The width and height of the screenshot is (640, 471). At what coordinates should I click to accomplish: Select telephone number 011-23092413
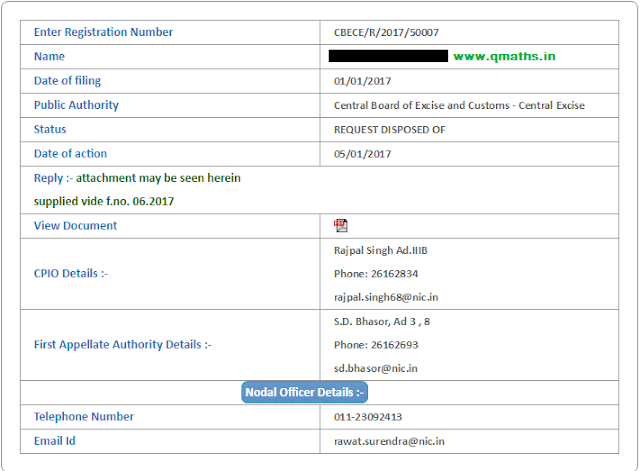click(x=368, y=417)
